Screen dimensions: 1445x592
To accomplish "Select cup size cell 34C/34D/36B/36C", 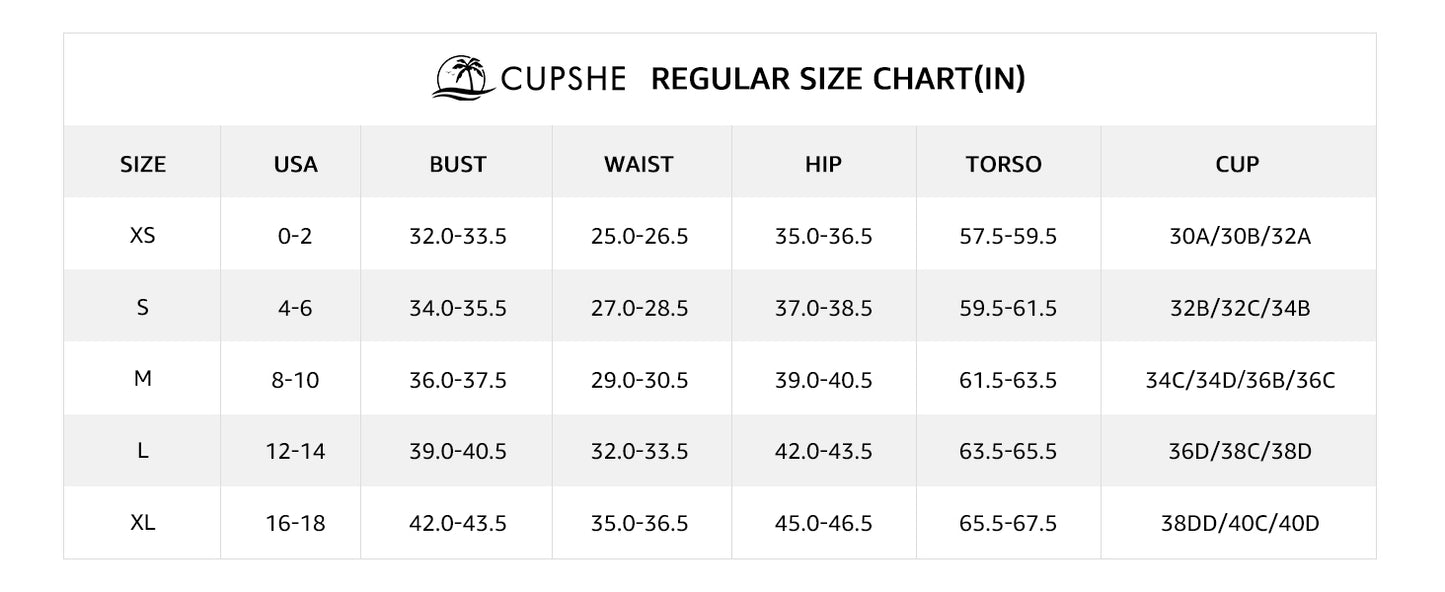I will click(x=1240, y=380).
